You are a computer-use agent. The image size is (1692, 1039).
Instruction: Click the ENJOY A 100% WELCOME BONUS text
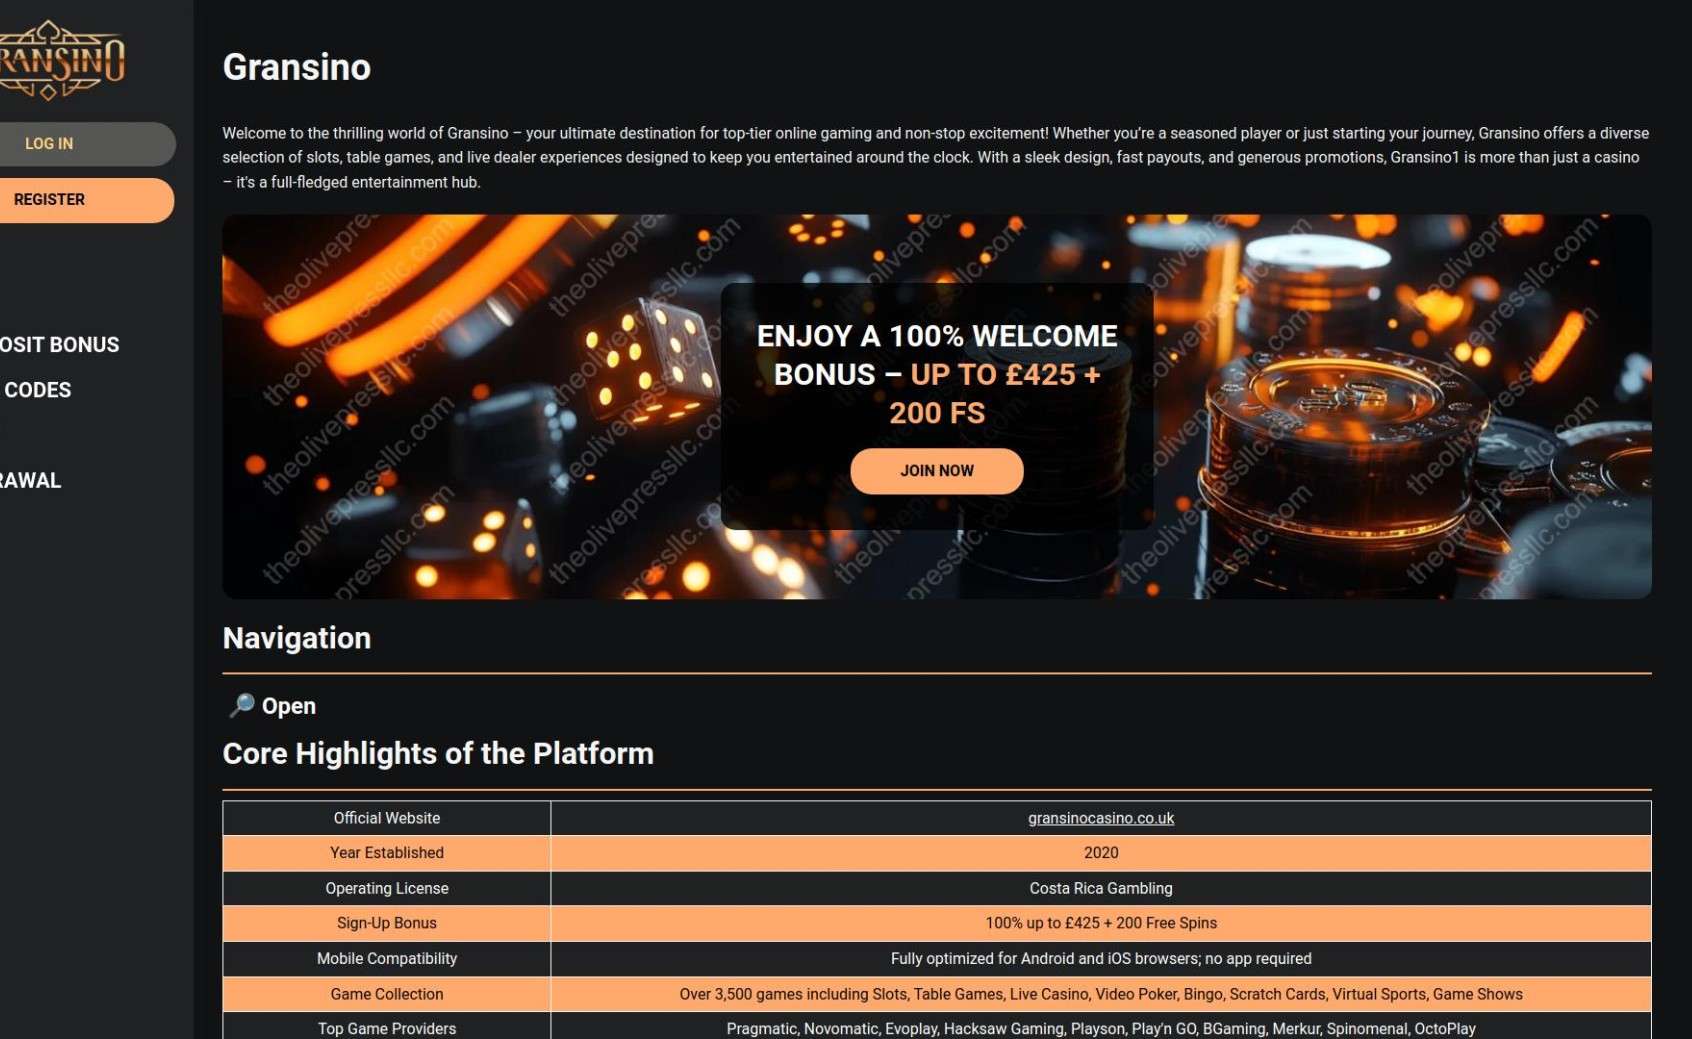point(937,374)
